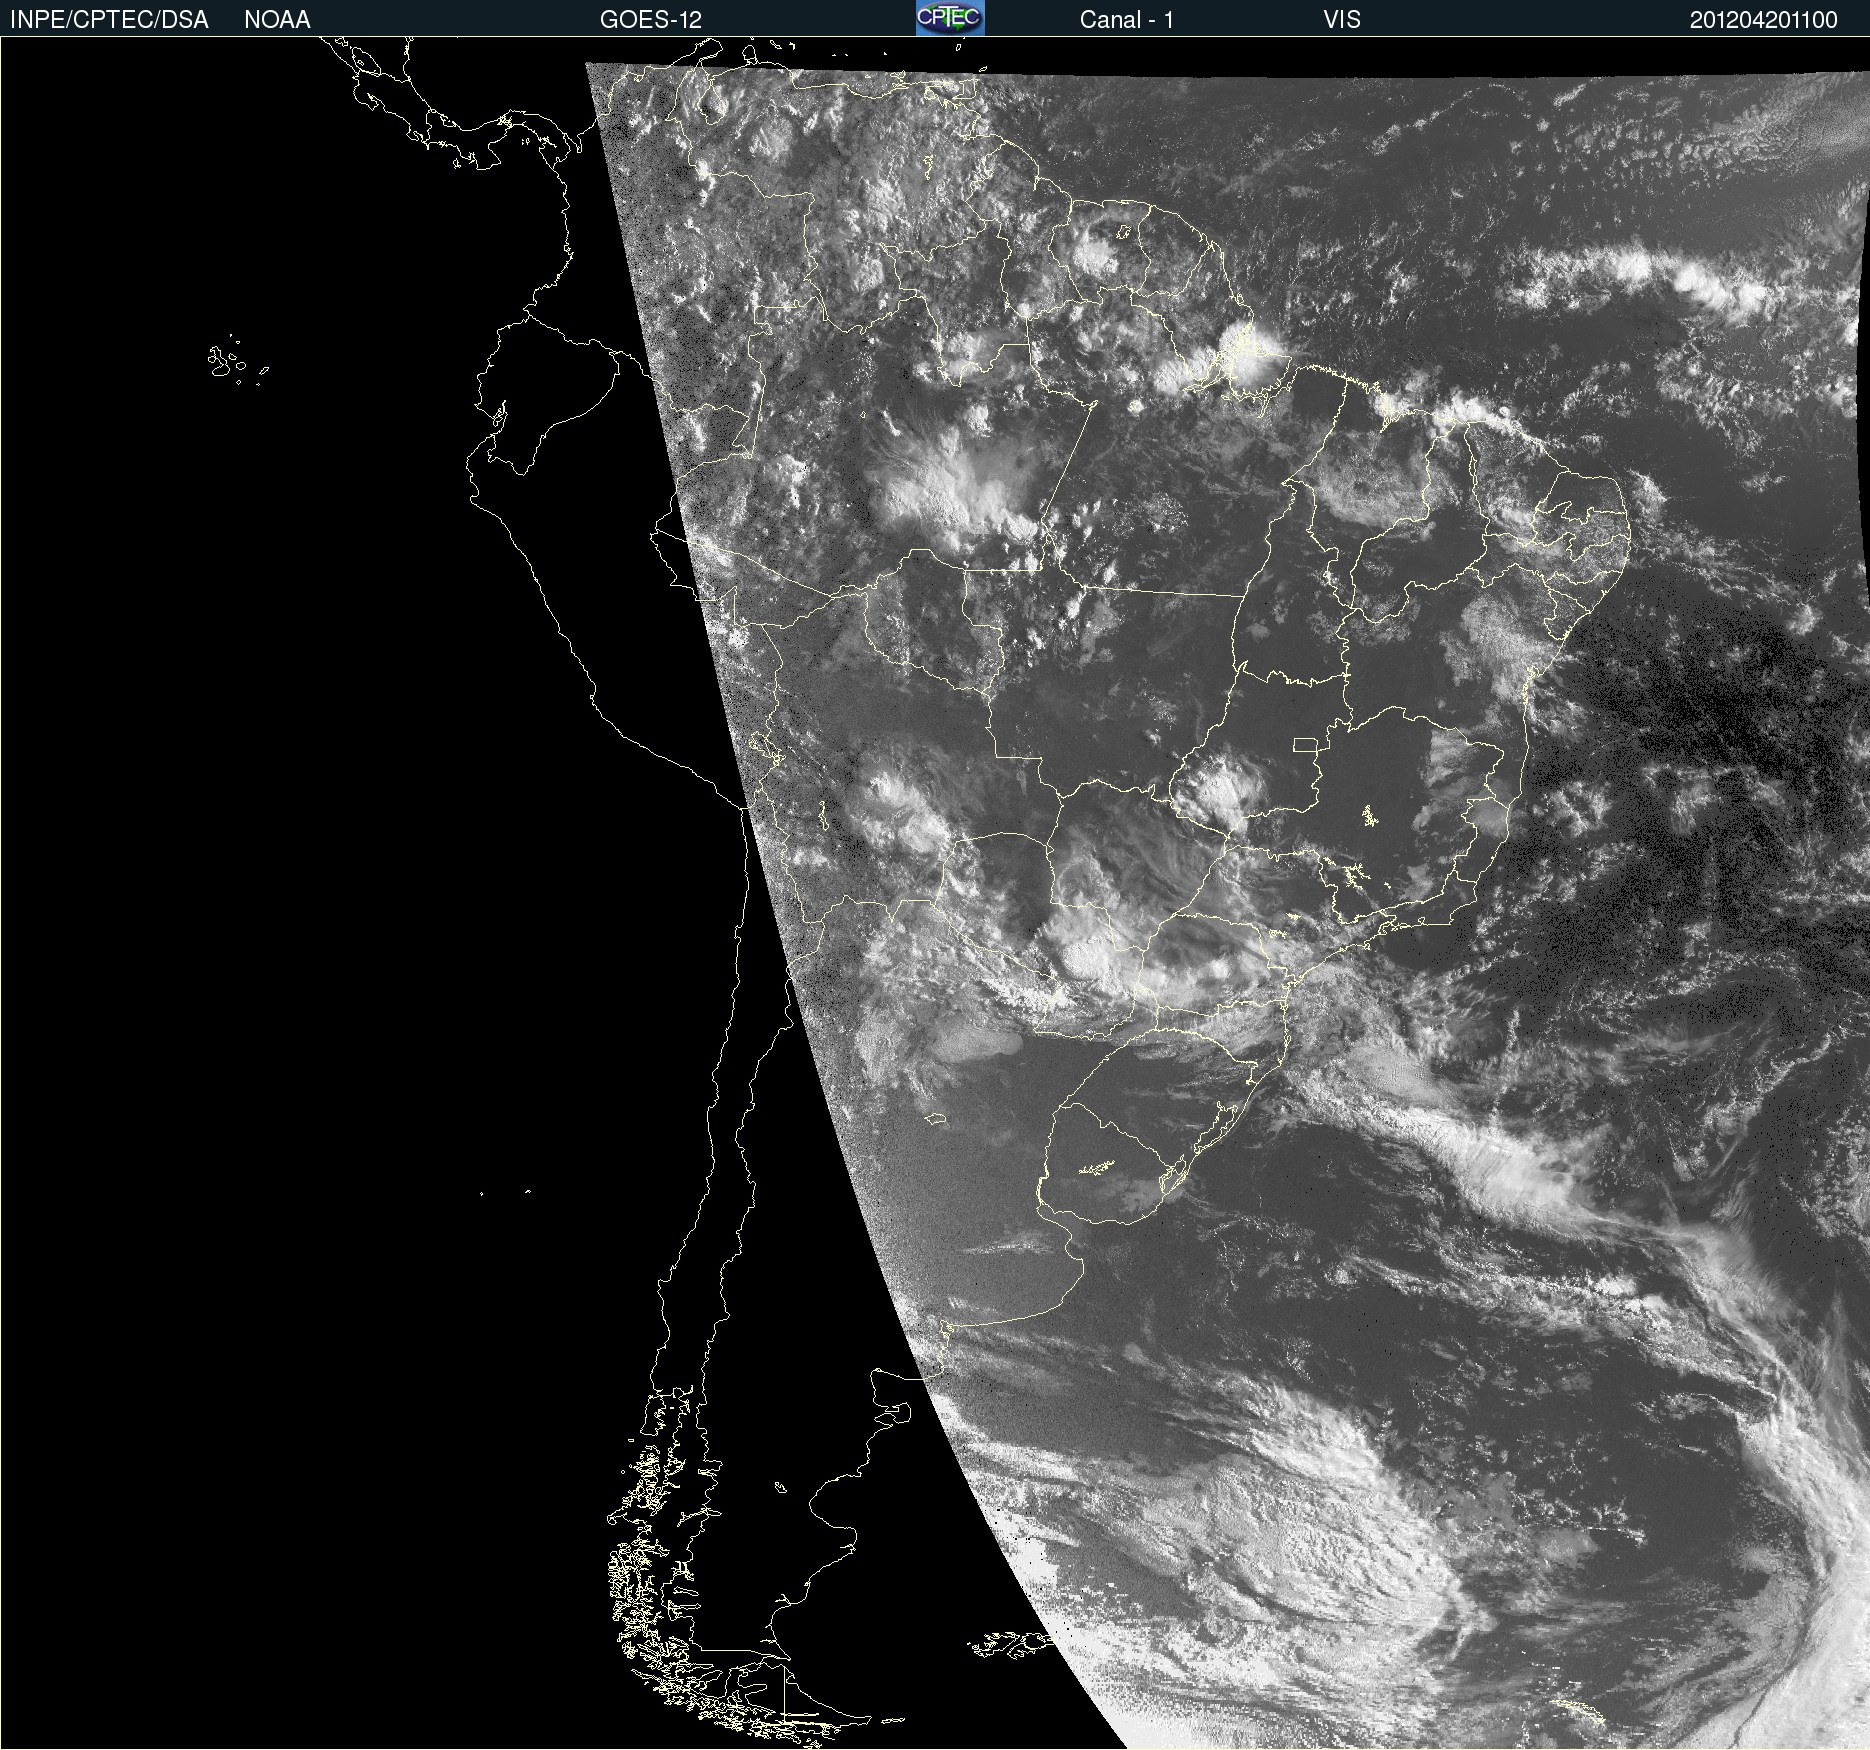Click the GOES-12 satellite label

click(651, 20)
